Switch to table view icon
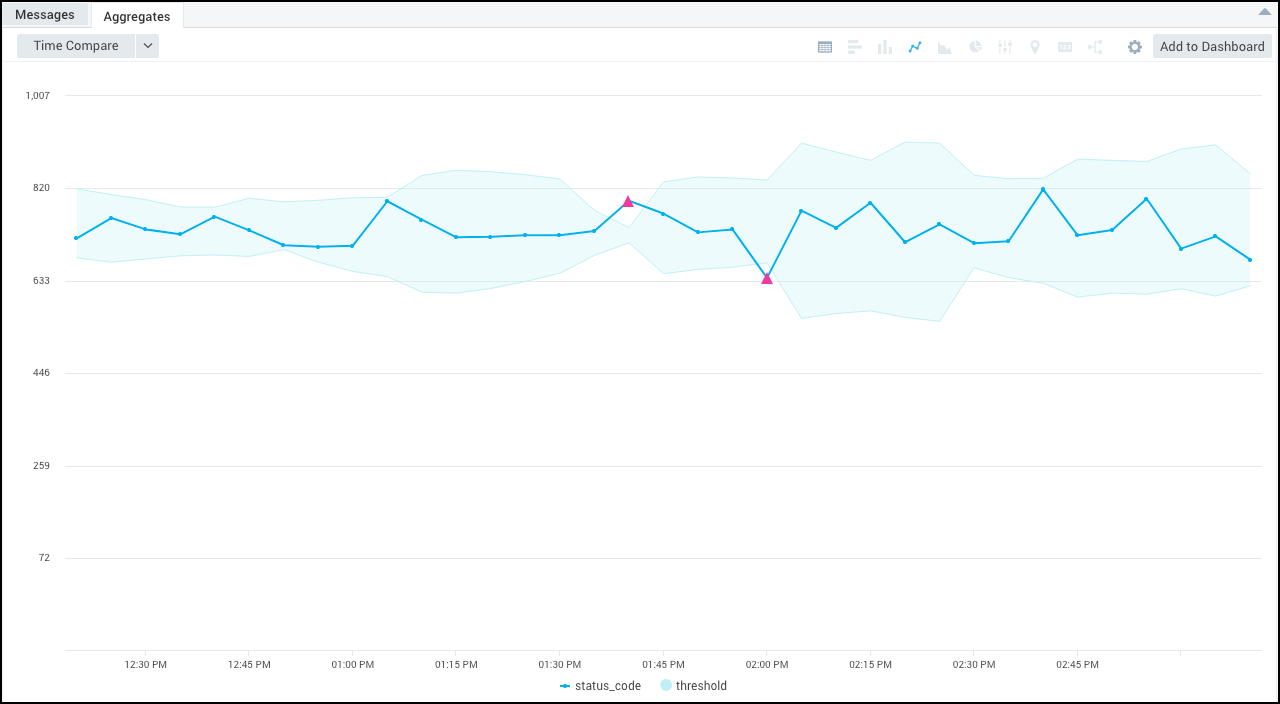Screen dimensions: 1280x704 (825, 47)
